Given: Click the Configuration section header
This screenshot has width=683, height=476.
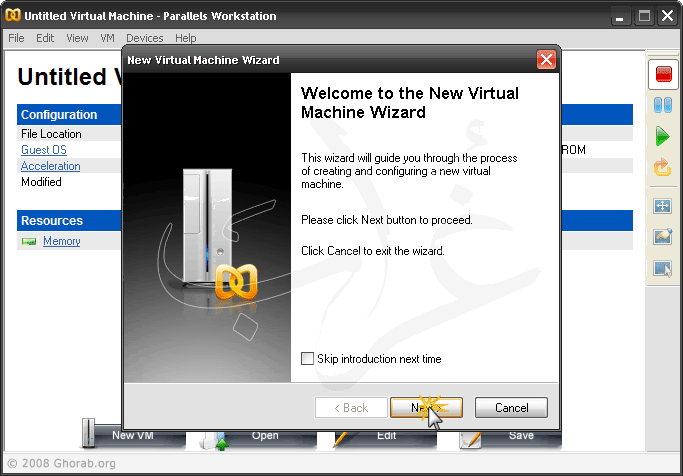Looking at the screenshot, I should point(59,115).
